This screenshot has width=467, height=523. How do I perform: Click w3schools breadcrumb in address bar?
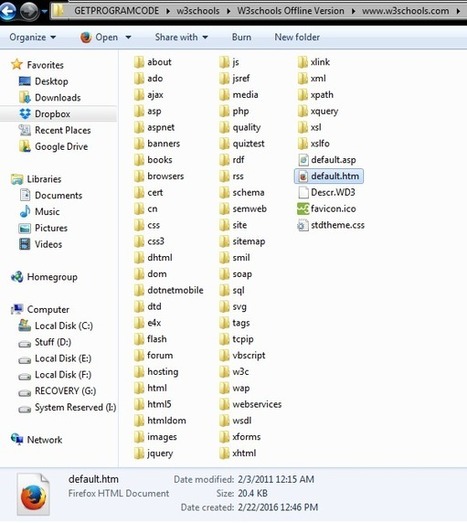(198, 11)
